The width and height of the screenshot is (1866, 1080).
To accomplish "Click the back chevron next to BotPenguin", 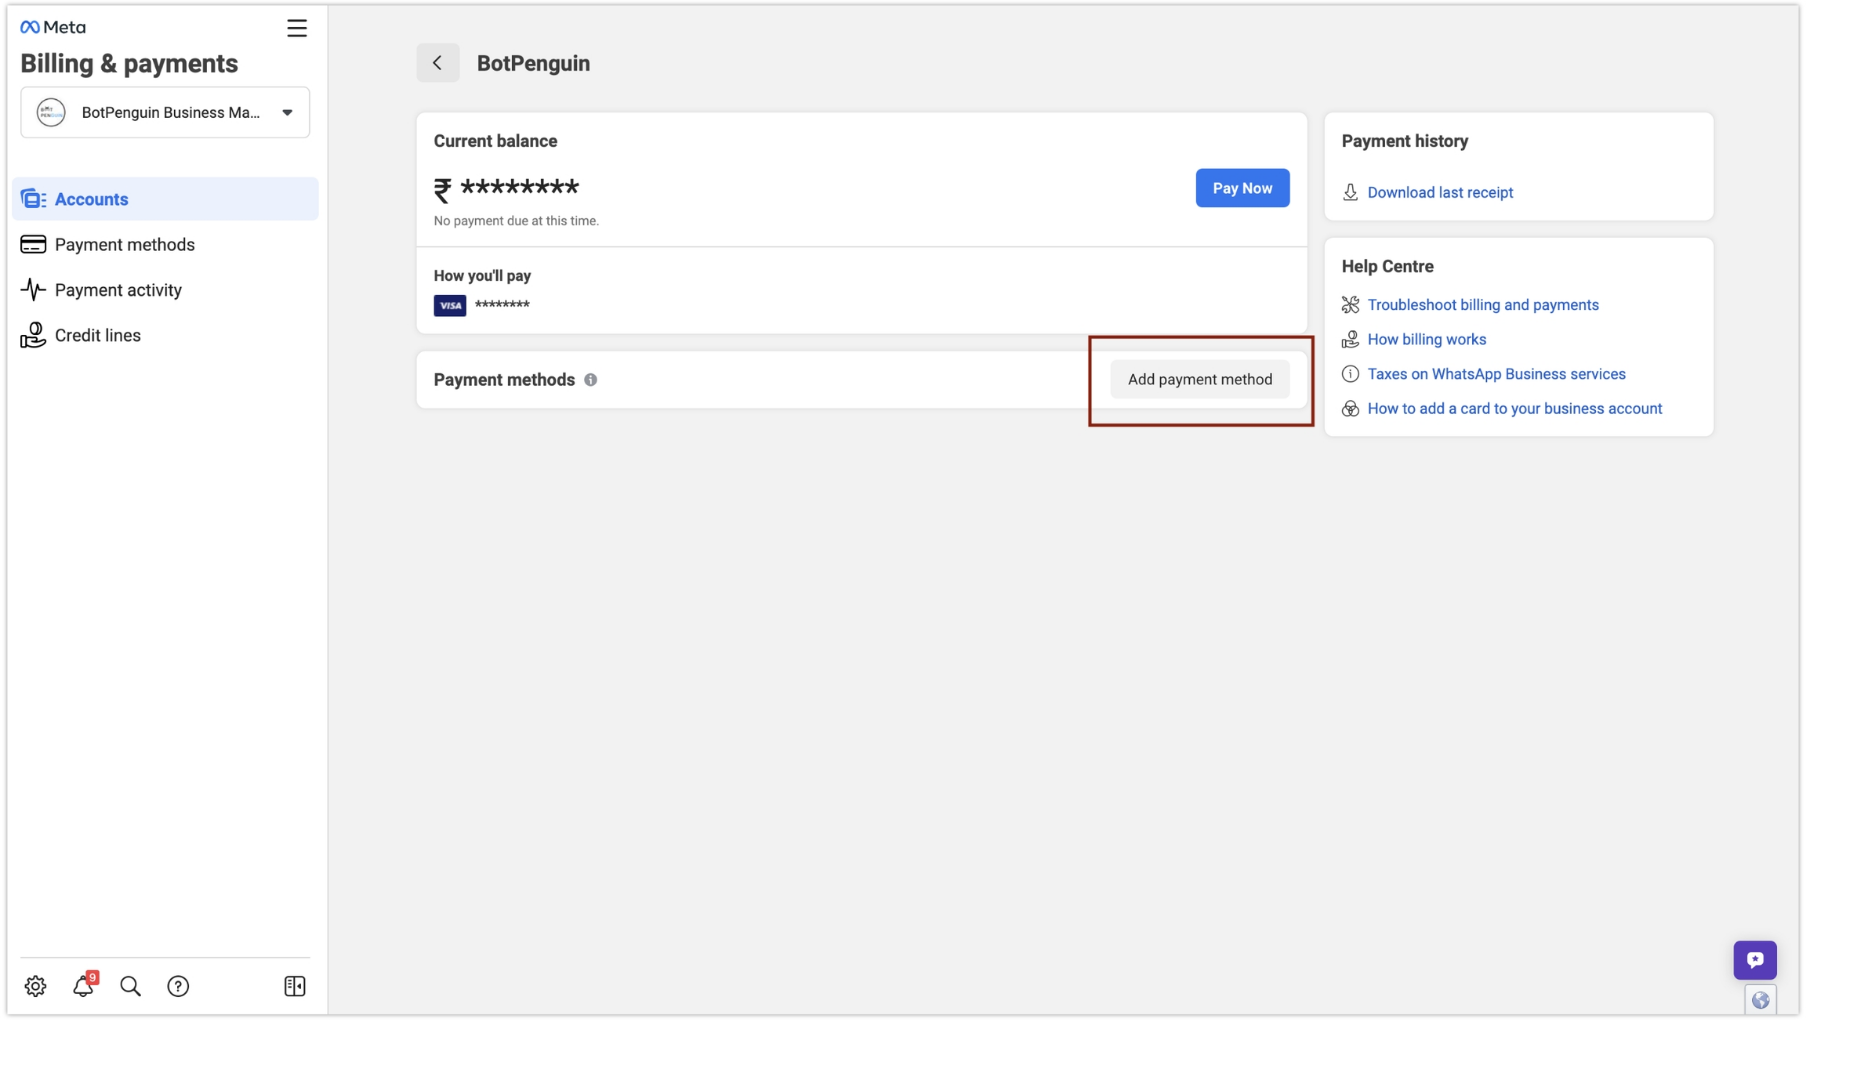I will pos(438,62).
